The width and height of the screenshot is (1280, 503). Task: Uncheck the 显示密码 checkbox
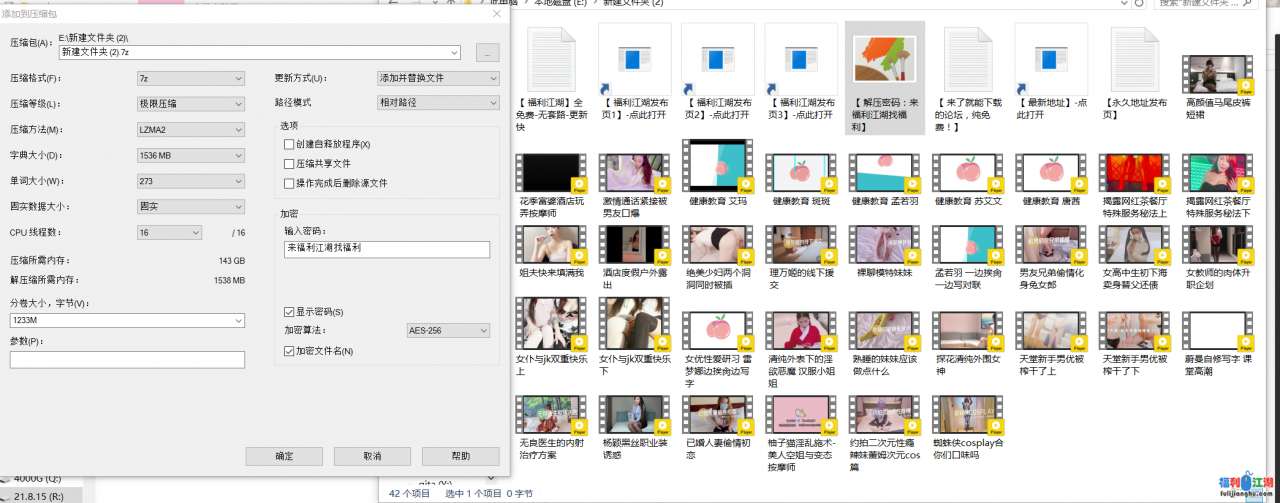click(x=289, y=312)
